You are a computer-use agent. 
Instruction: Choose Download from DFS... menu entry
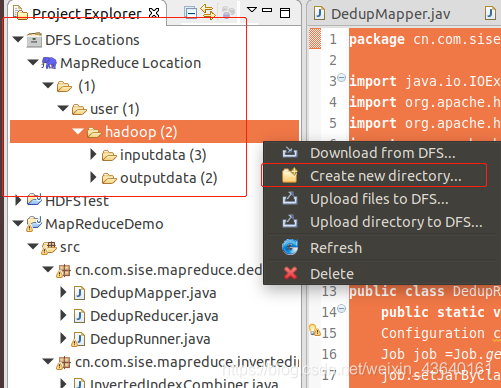coord(383,153)
